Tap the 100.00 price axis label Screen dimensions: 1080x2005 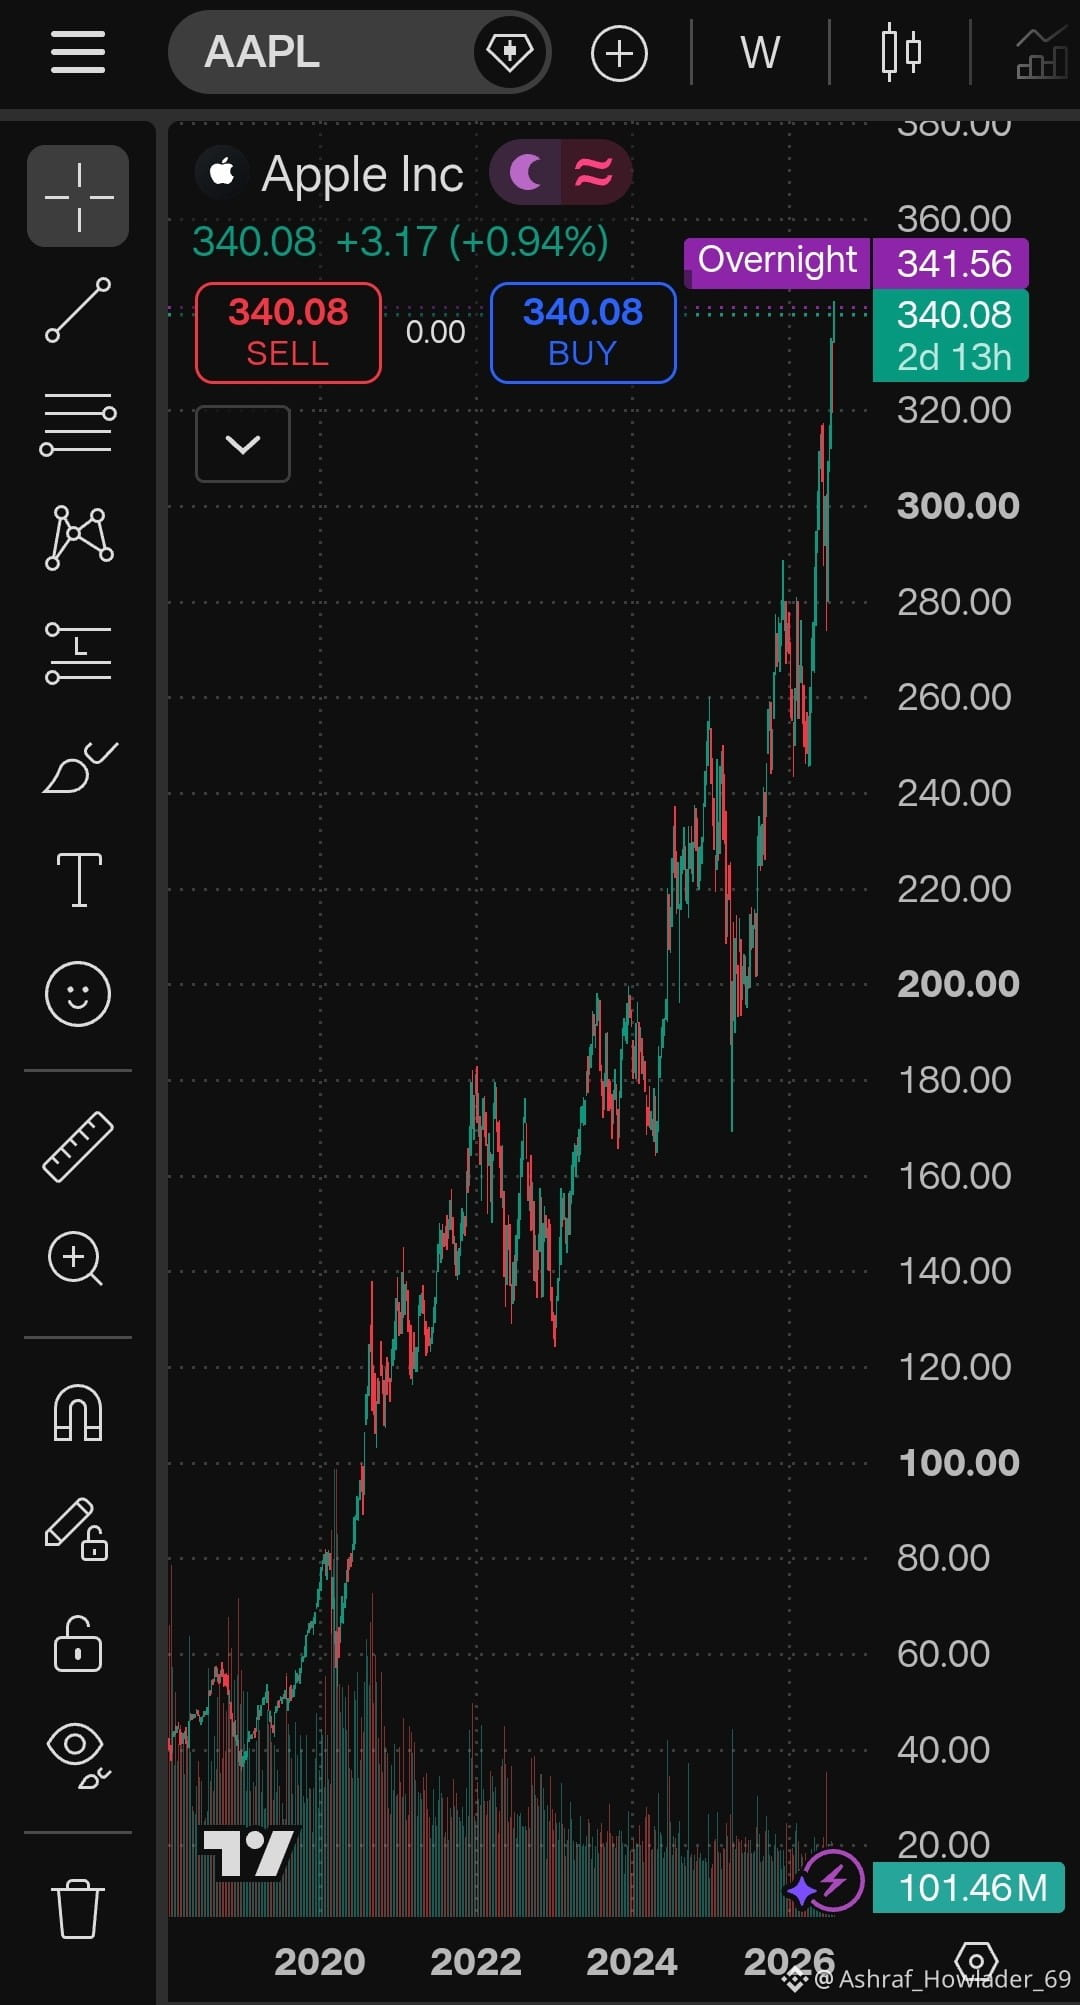pyautogui.click(x=958, y=1463)
